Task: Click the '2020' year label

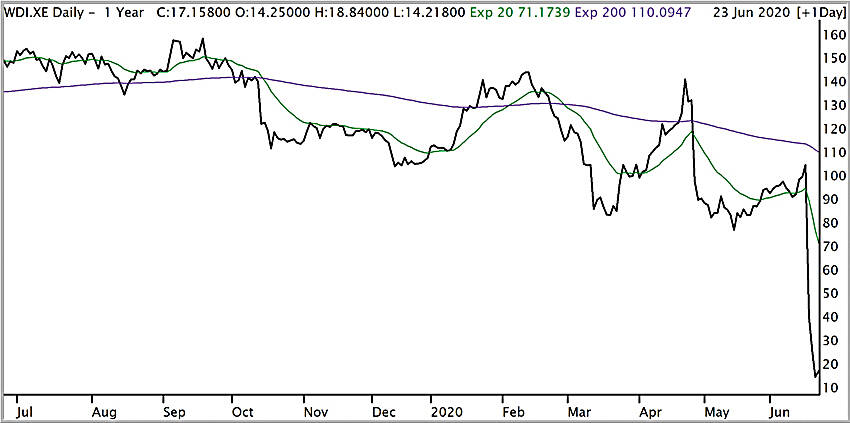Action: point(446,412)
